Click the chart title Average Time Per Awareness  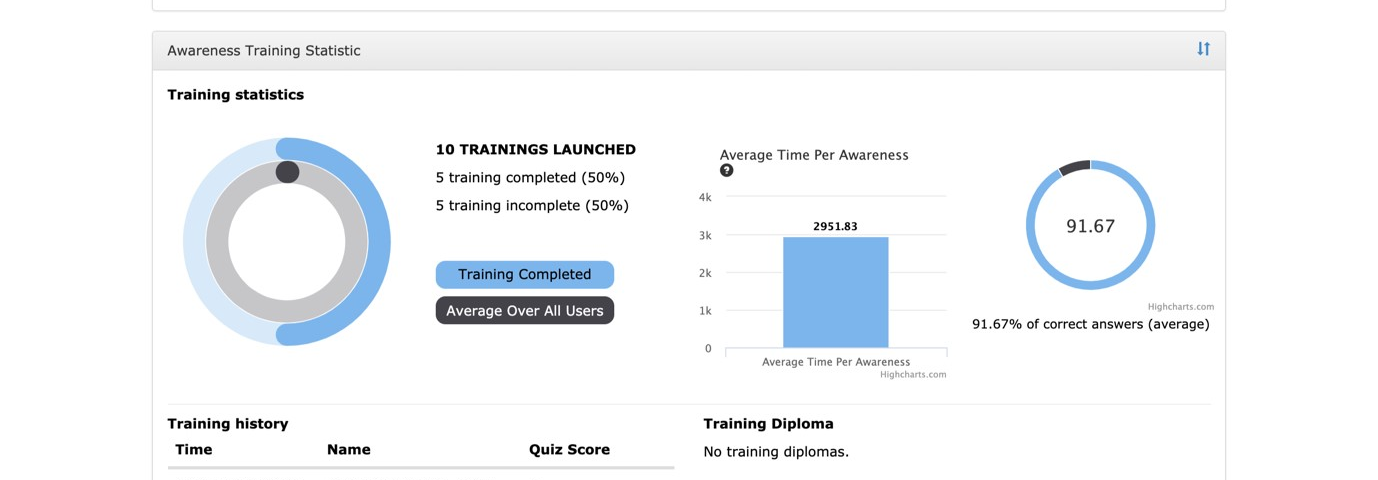814,155
